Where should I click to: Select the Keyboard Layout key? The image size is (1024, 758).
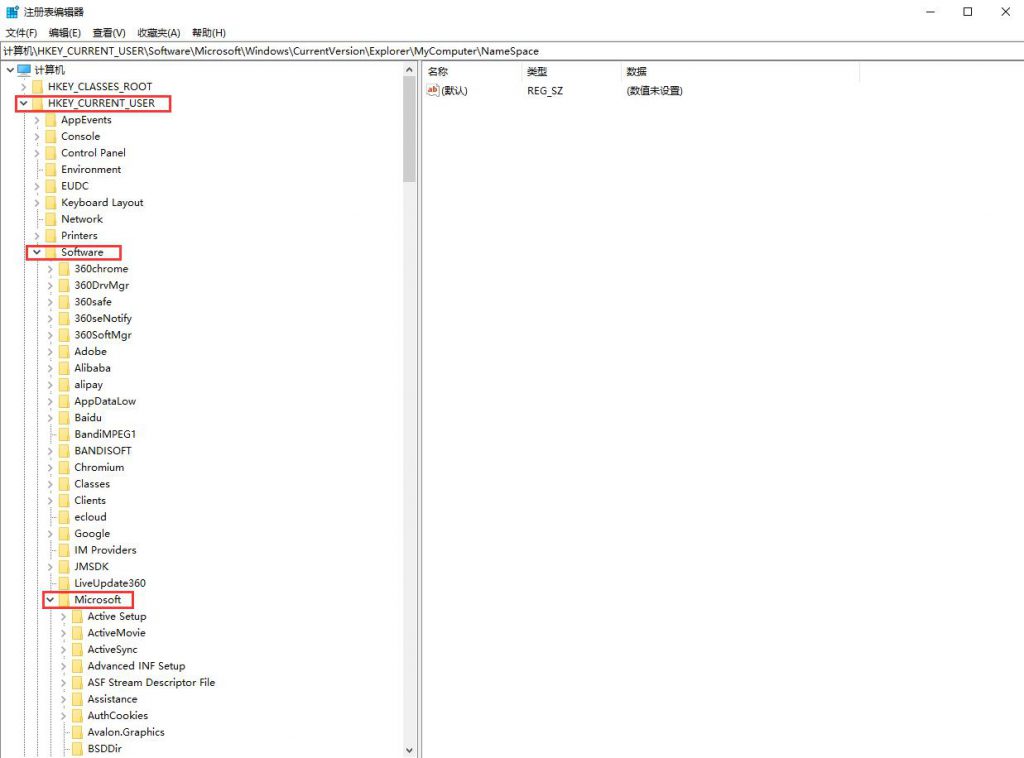102,203
